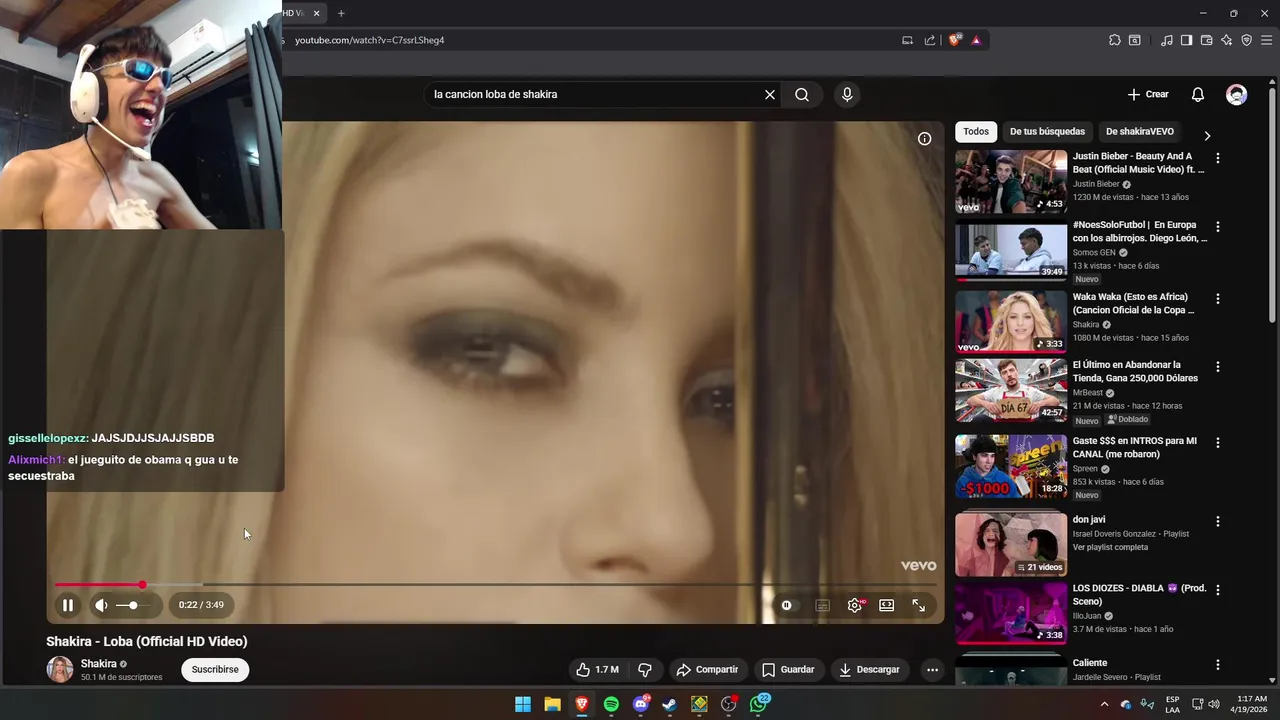
Task: Click the browser address bar URL
Action: coord(369,40)
